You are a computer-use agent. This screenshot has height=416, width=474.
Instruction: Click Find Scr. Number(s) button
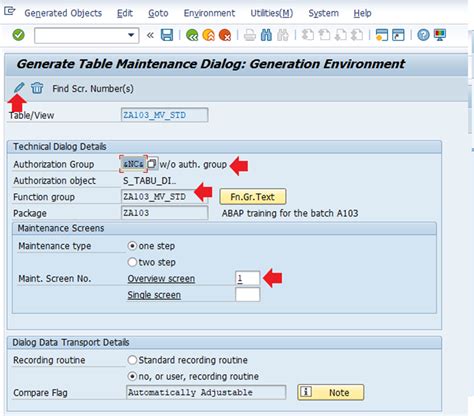point(93,89)
